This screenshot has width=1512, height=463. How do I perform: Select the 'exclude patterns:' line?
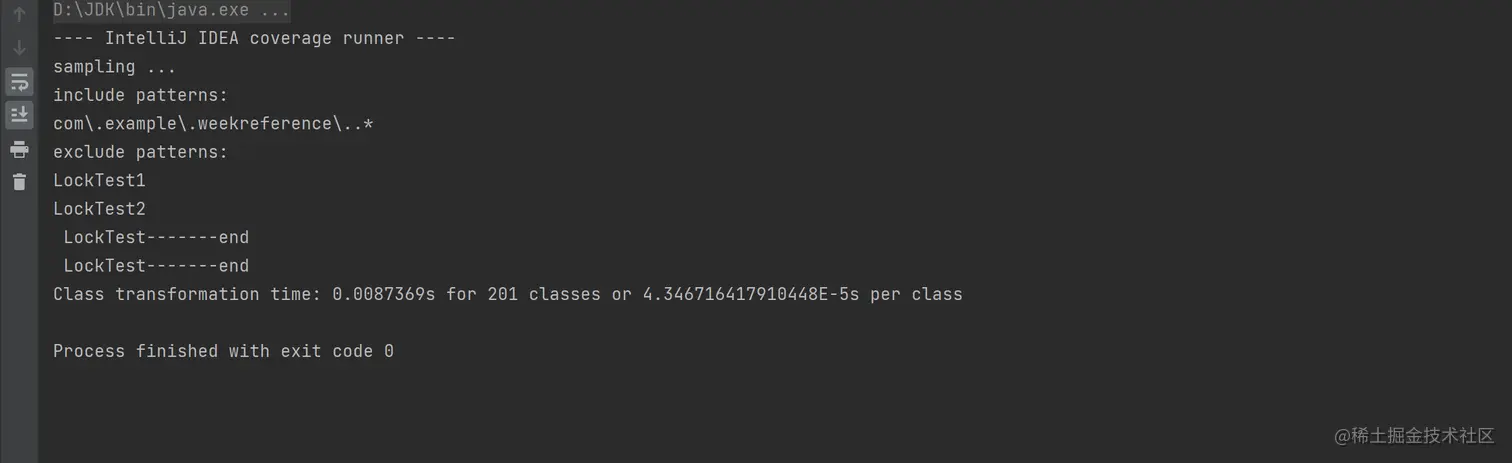point(141,152)
